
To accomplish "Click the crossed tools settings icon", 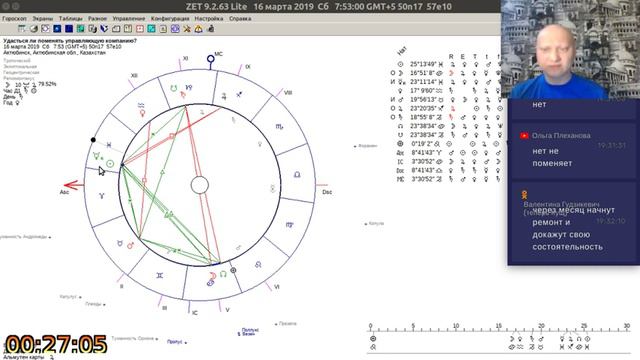I will click(x=187, y=29).
